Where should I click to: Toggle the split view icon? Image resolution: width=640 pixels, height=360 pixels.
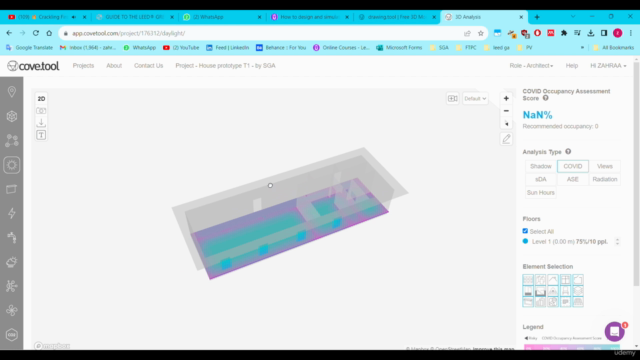click(x=453, y=98)
